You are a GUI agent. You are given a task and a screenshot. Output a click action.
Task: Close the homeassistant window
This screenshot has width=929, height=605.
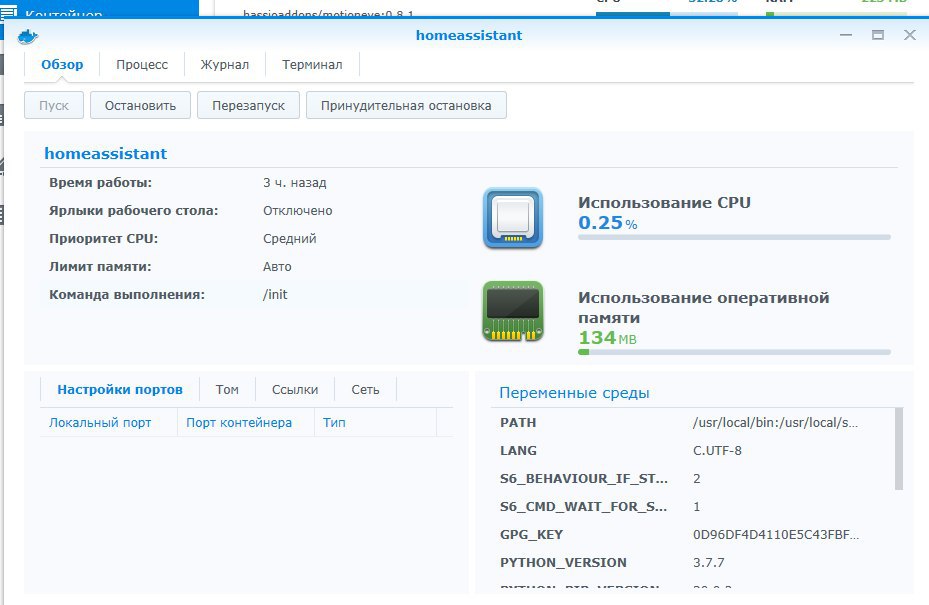click(910, 35)
